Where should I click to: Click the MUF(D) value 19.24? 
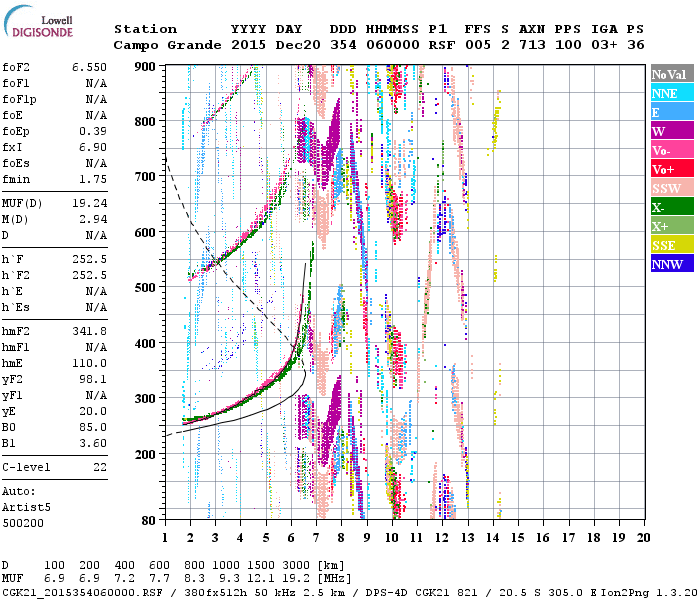tap(89, 204)
